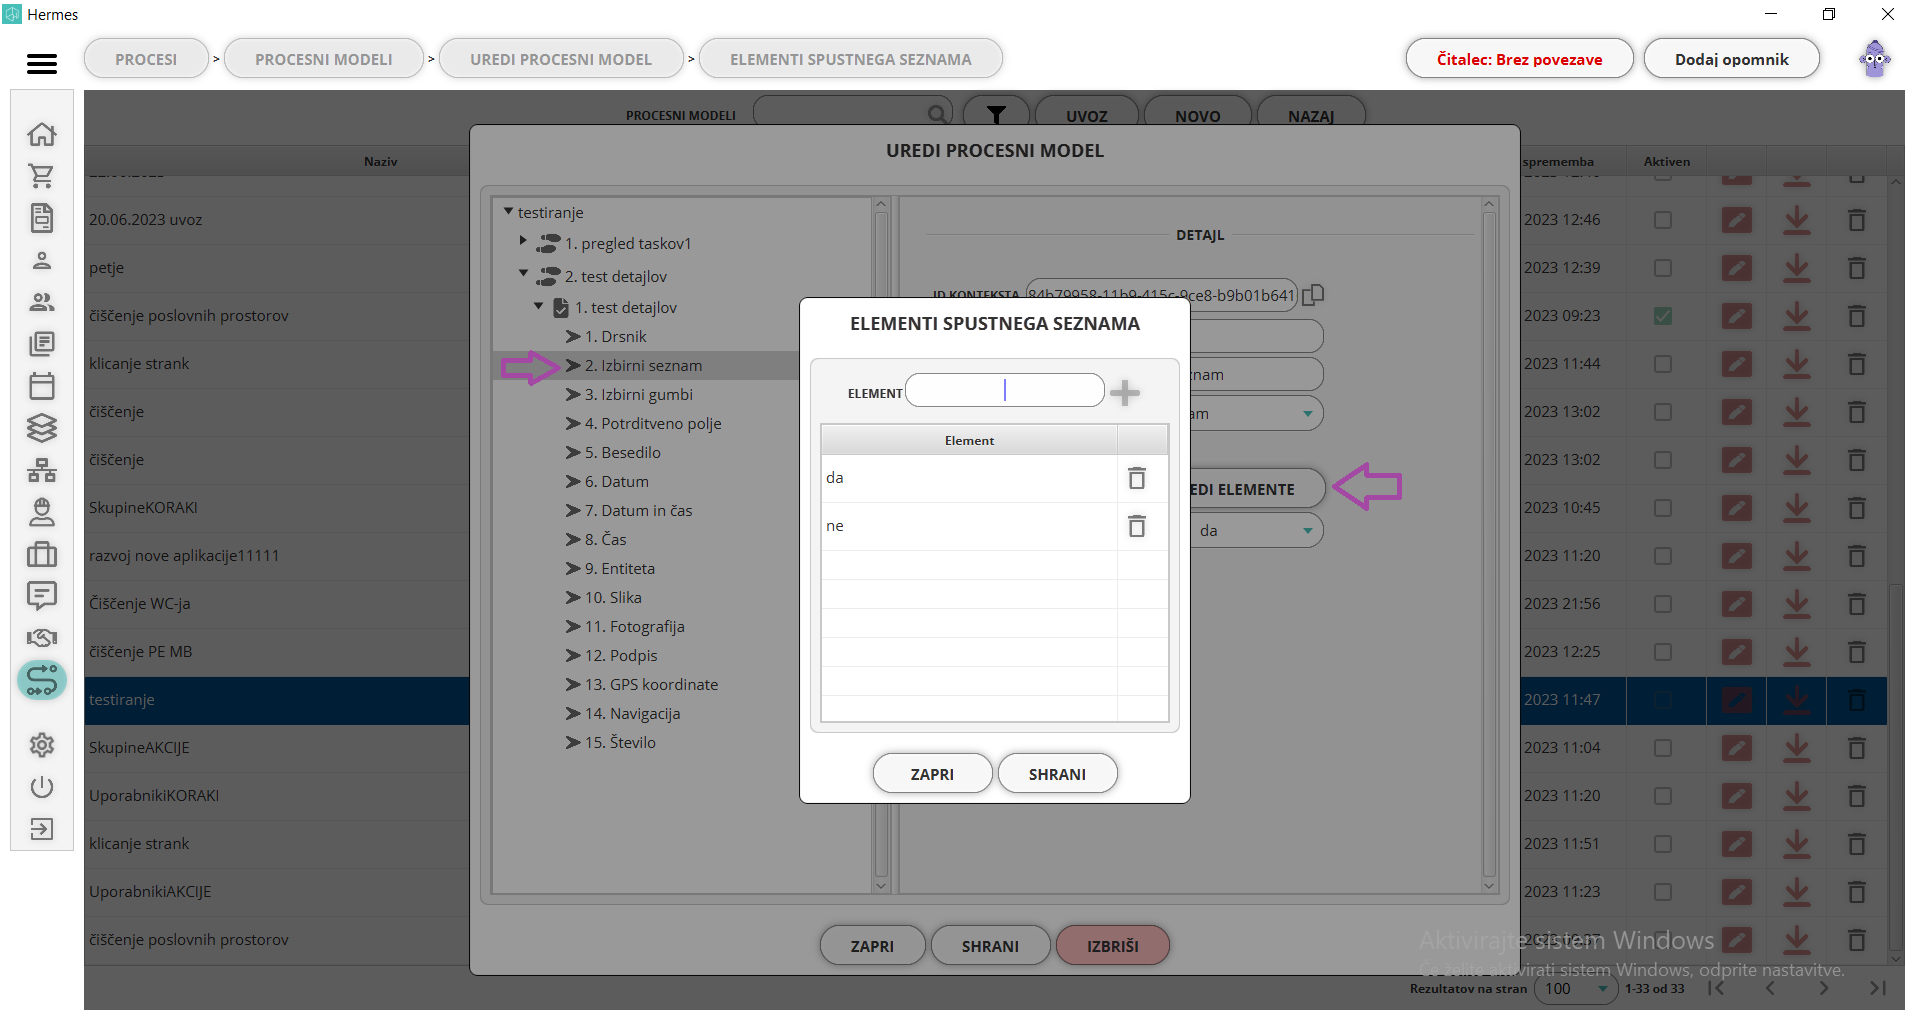Click the tree panel vertical scrollbar
The image size is (1919, 1028).
pos(881,545)
